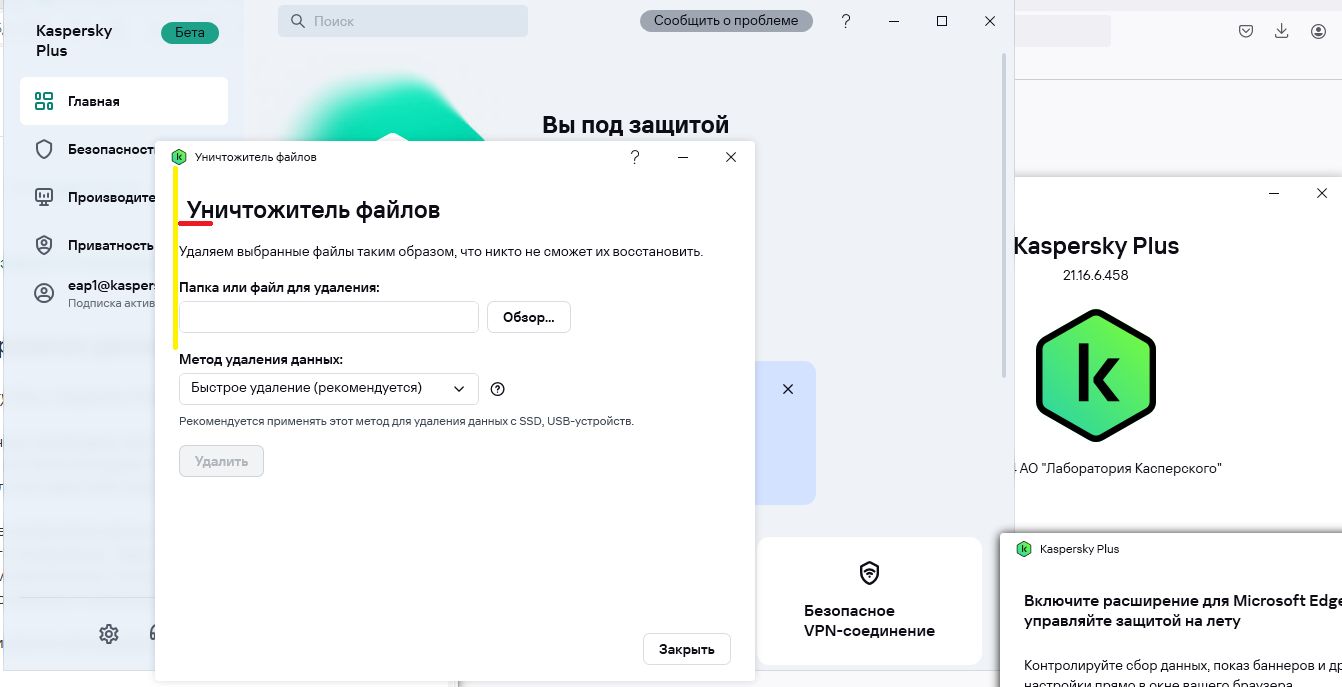The height and width of the screenshot is (687, 1342).
Task: Click the Закрыть button
Action: (x=687, y=649)
